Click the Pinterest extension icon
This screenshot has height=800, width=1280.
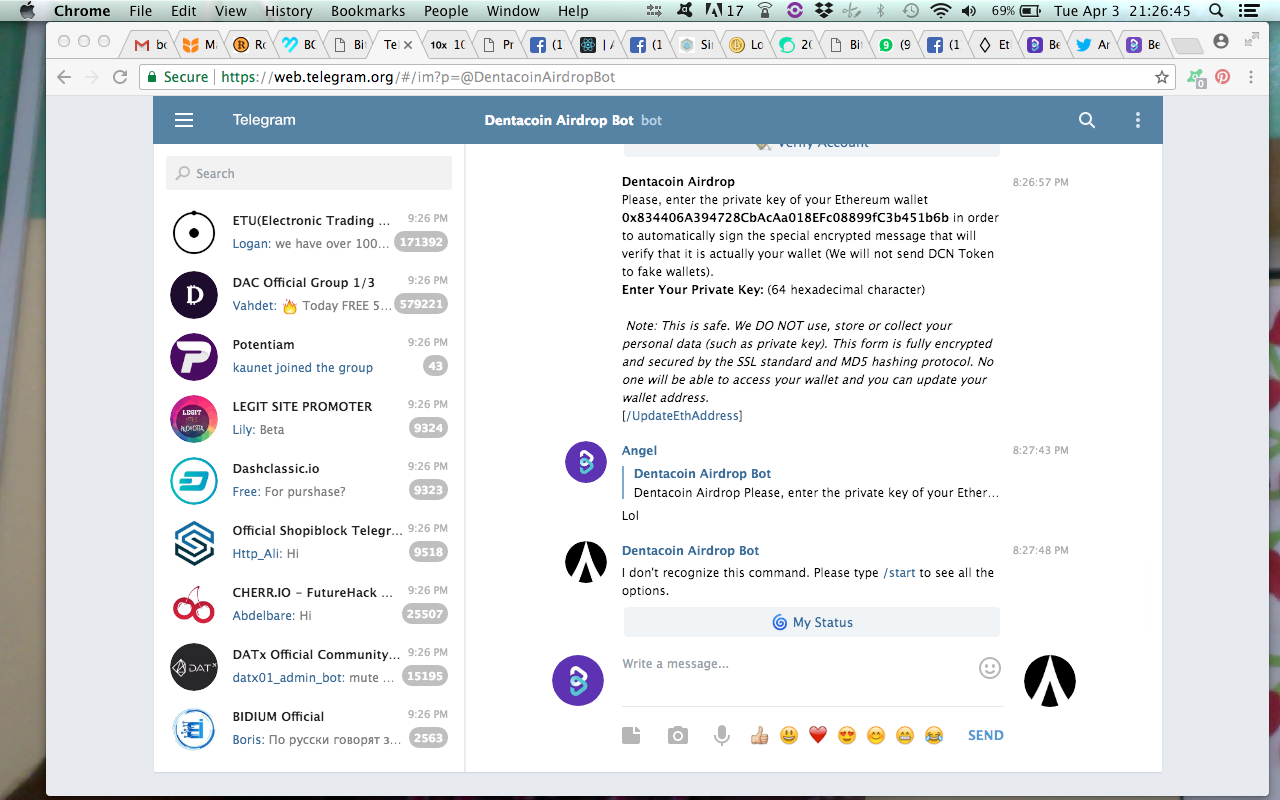(1222, 77)
